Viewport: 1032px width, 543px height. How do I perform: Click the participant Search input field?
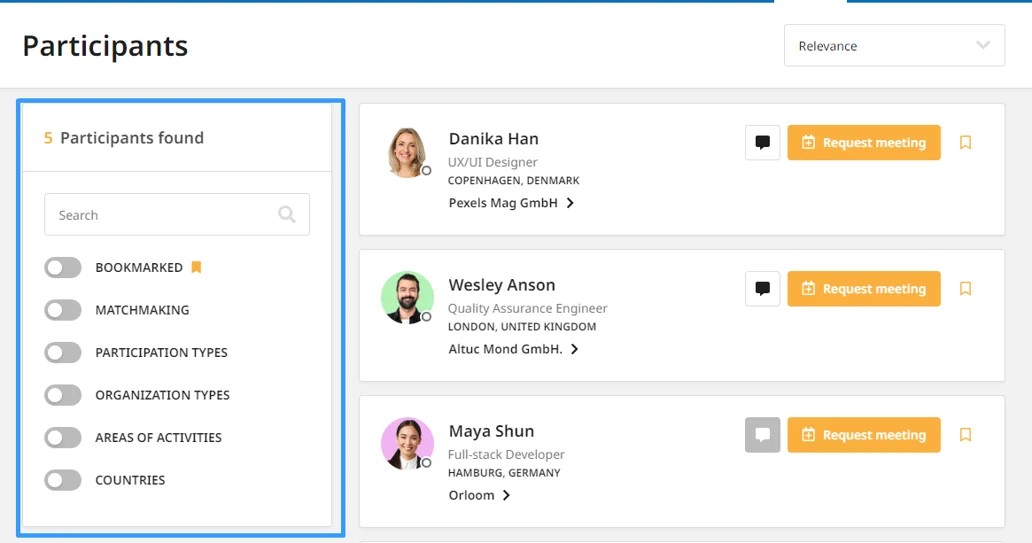160,215
